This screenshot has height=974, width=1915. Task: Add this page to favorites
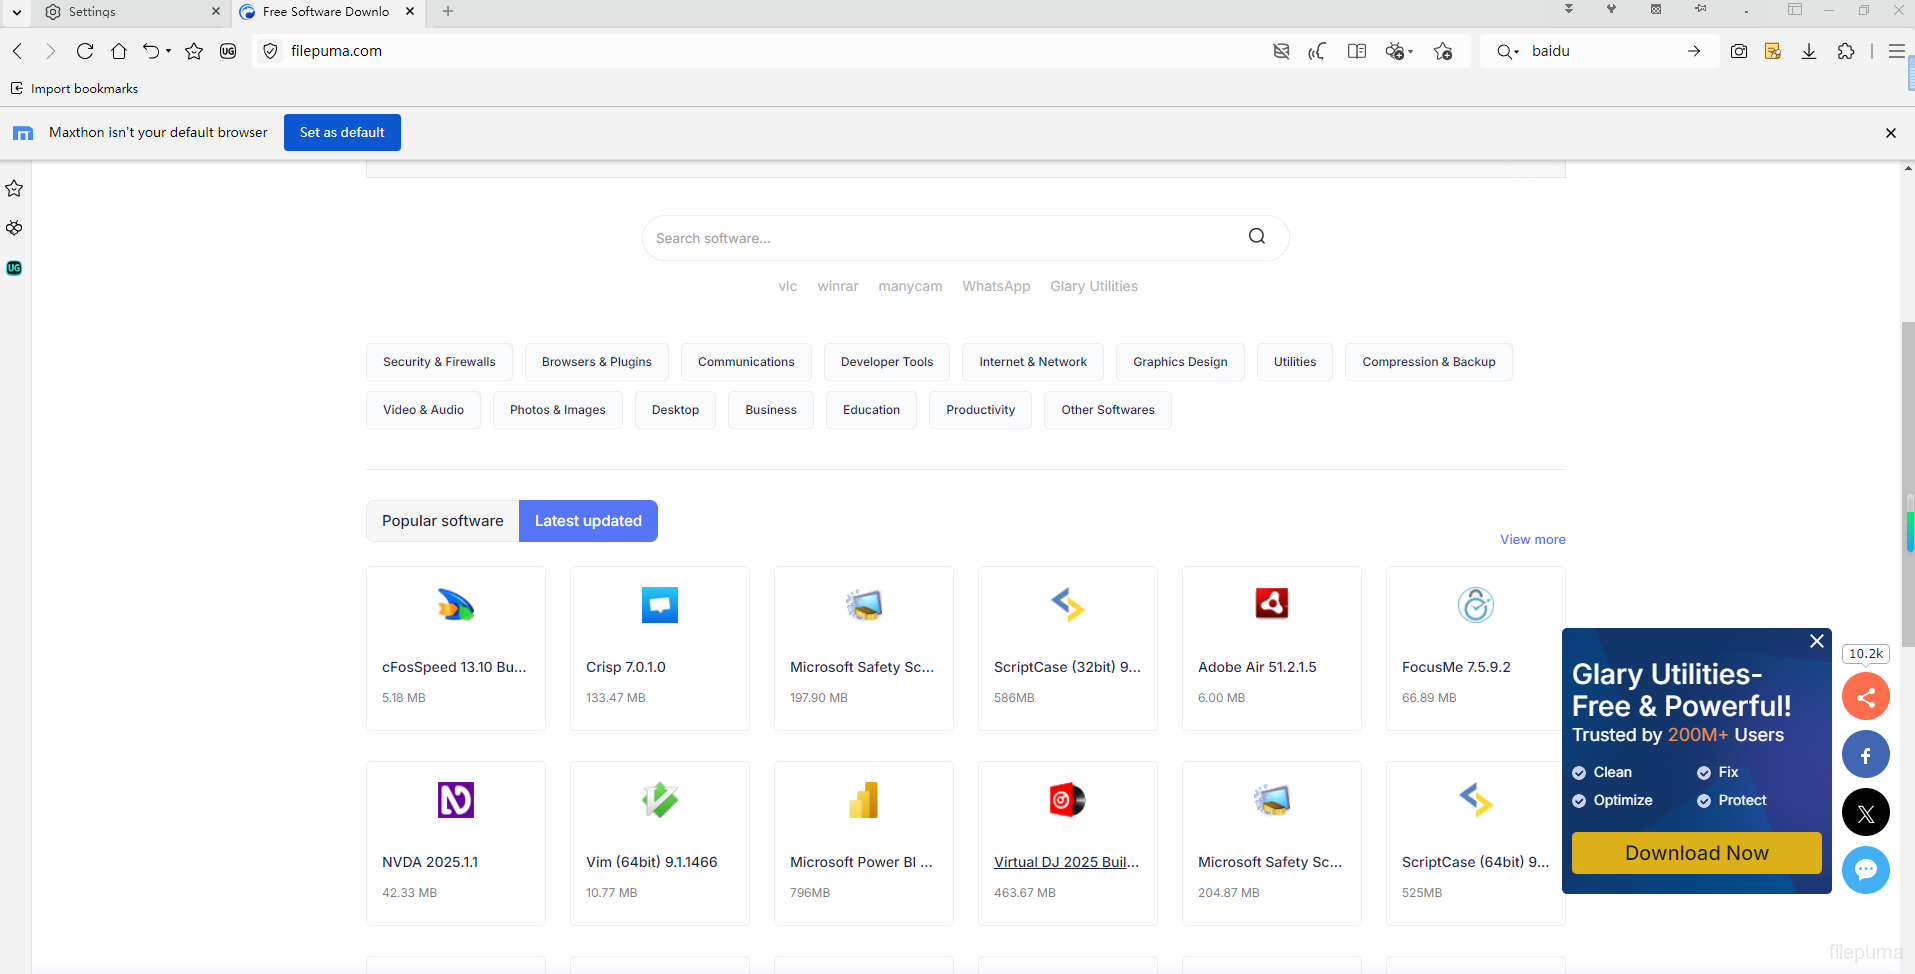pos(1443,51)
